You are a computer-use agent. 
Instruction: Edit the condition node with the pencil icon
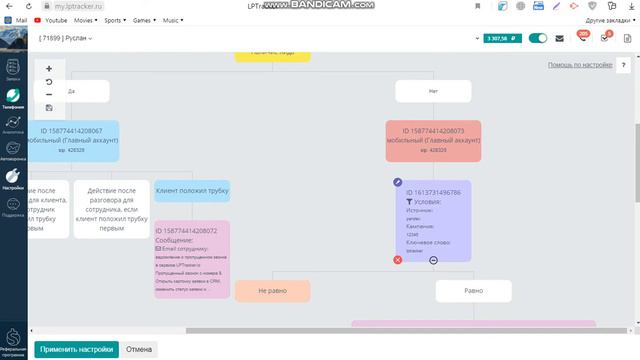click(398, 182)
